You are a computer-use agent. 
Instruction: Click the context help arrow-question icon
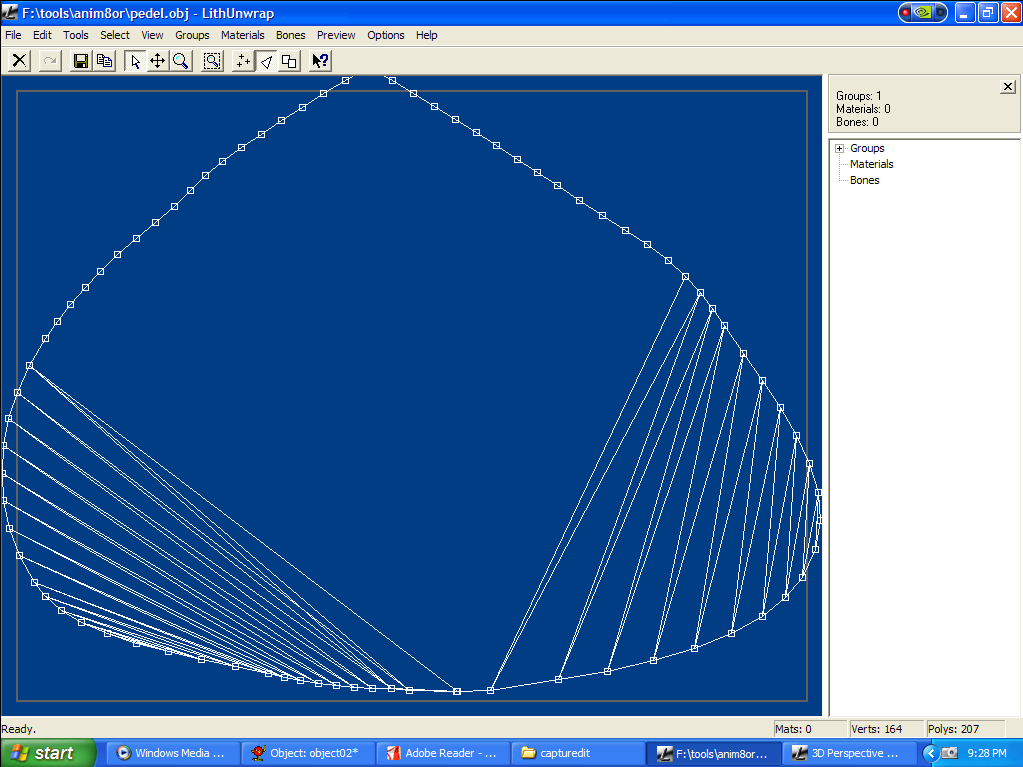click(320, 61)
